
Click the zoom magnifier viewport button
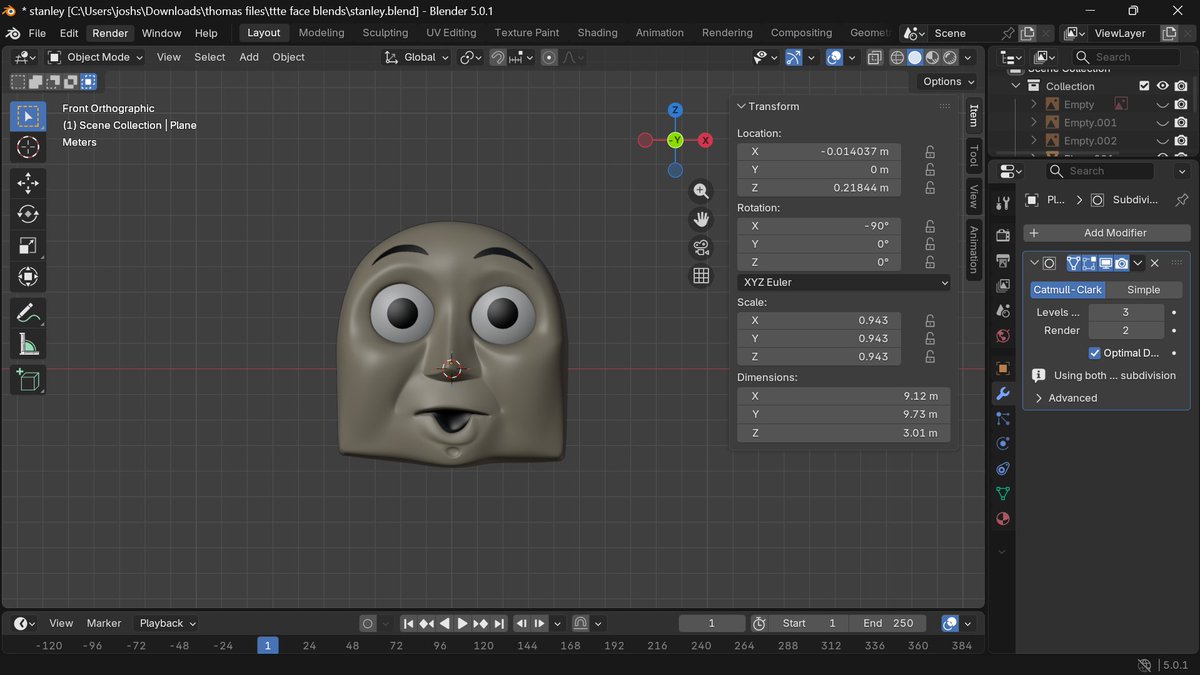[701, 191]
